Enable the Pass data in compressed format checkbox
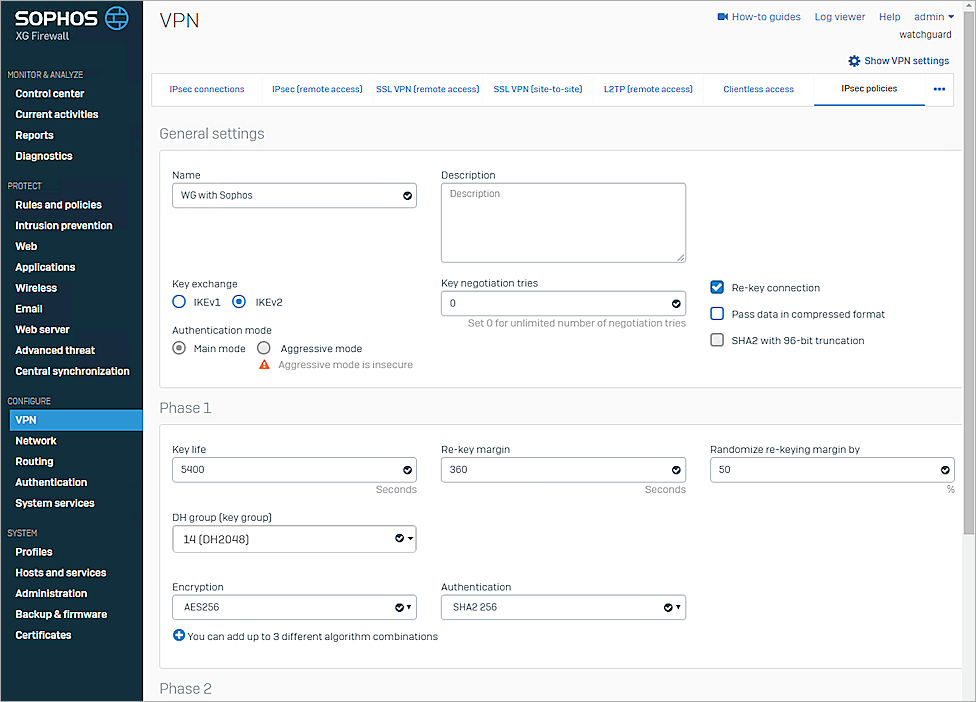The height and width of the screenshot is (702, 976). [x=716, y=313]
